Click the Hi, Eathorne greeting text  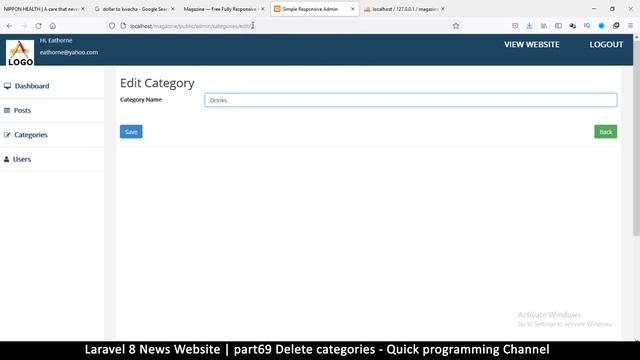point(56,40)
